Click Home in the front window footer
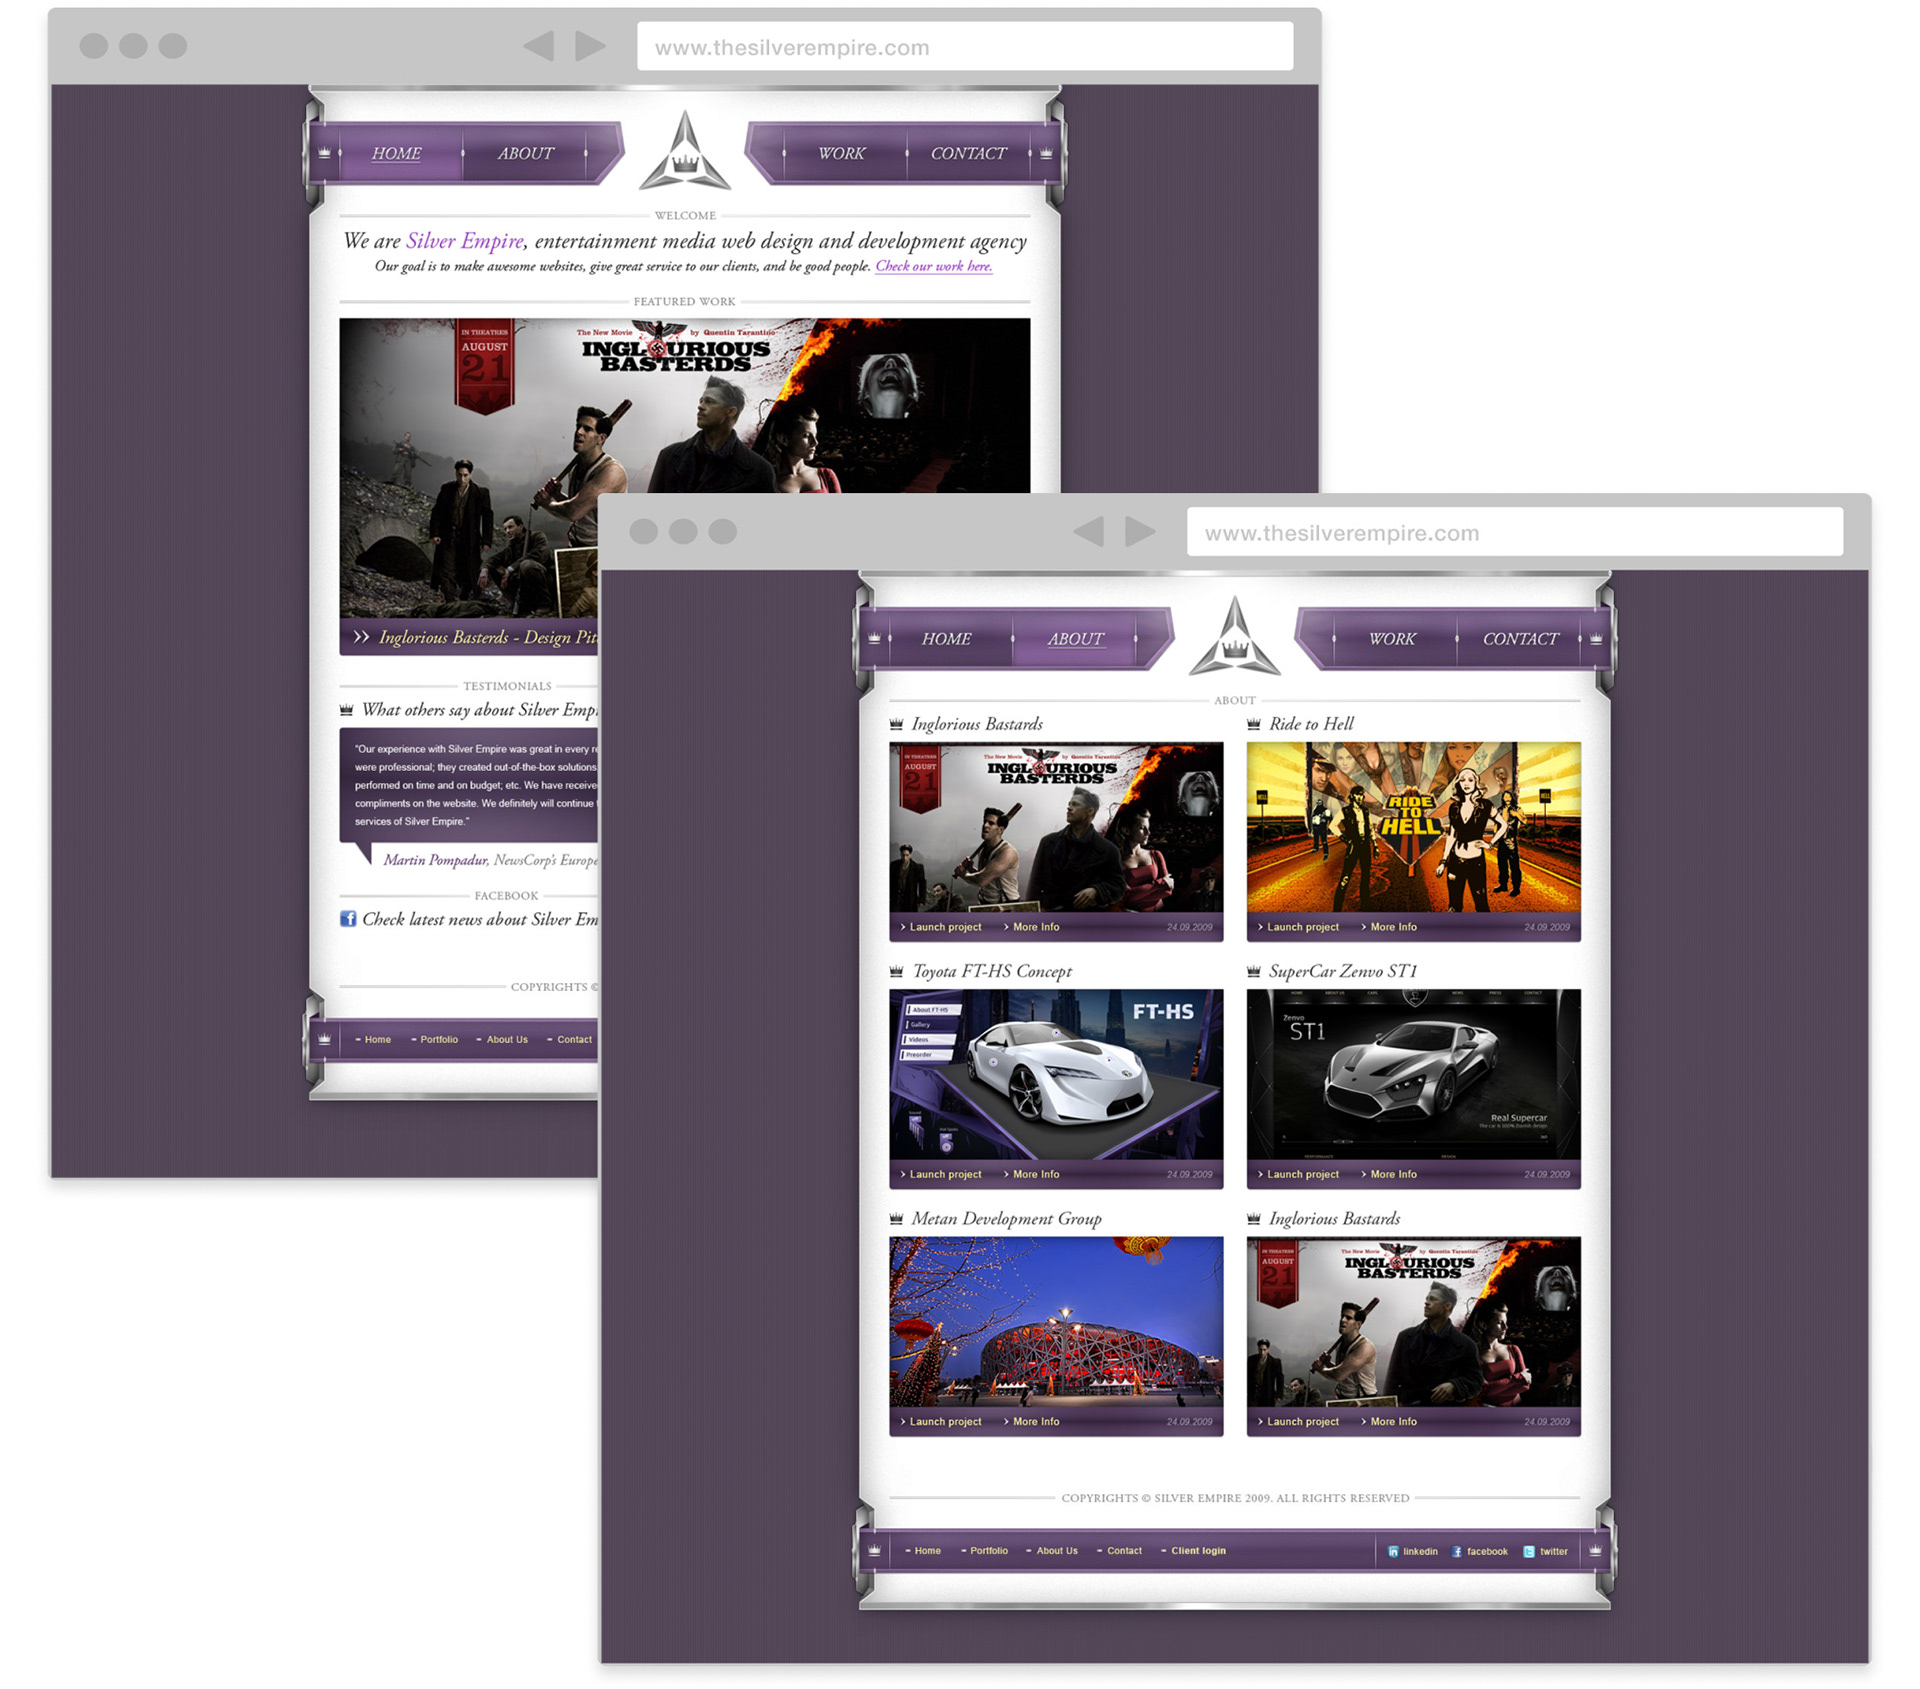Screen dimensions: 1920x1689 click(x=927, y=1551)
